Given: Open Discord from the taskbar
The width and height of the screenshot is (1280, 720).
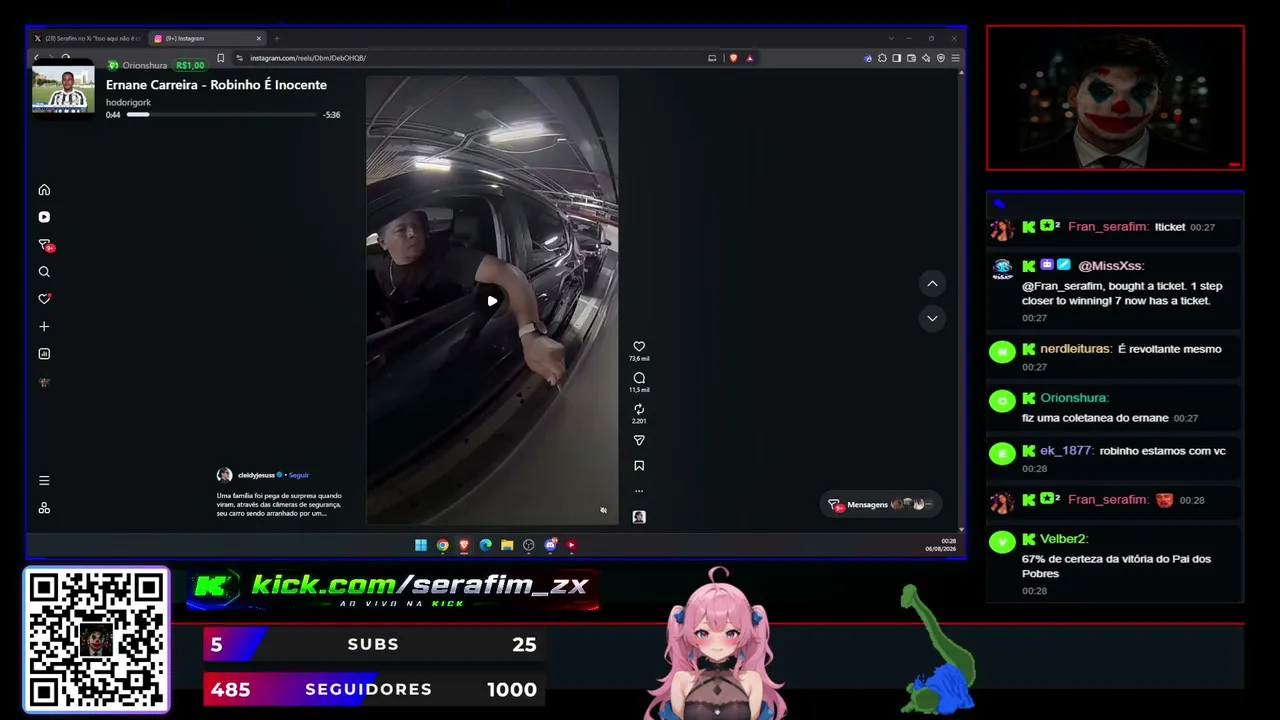Looking at the screenshot, I should point(550,545).
